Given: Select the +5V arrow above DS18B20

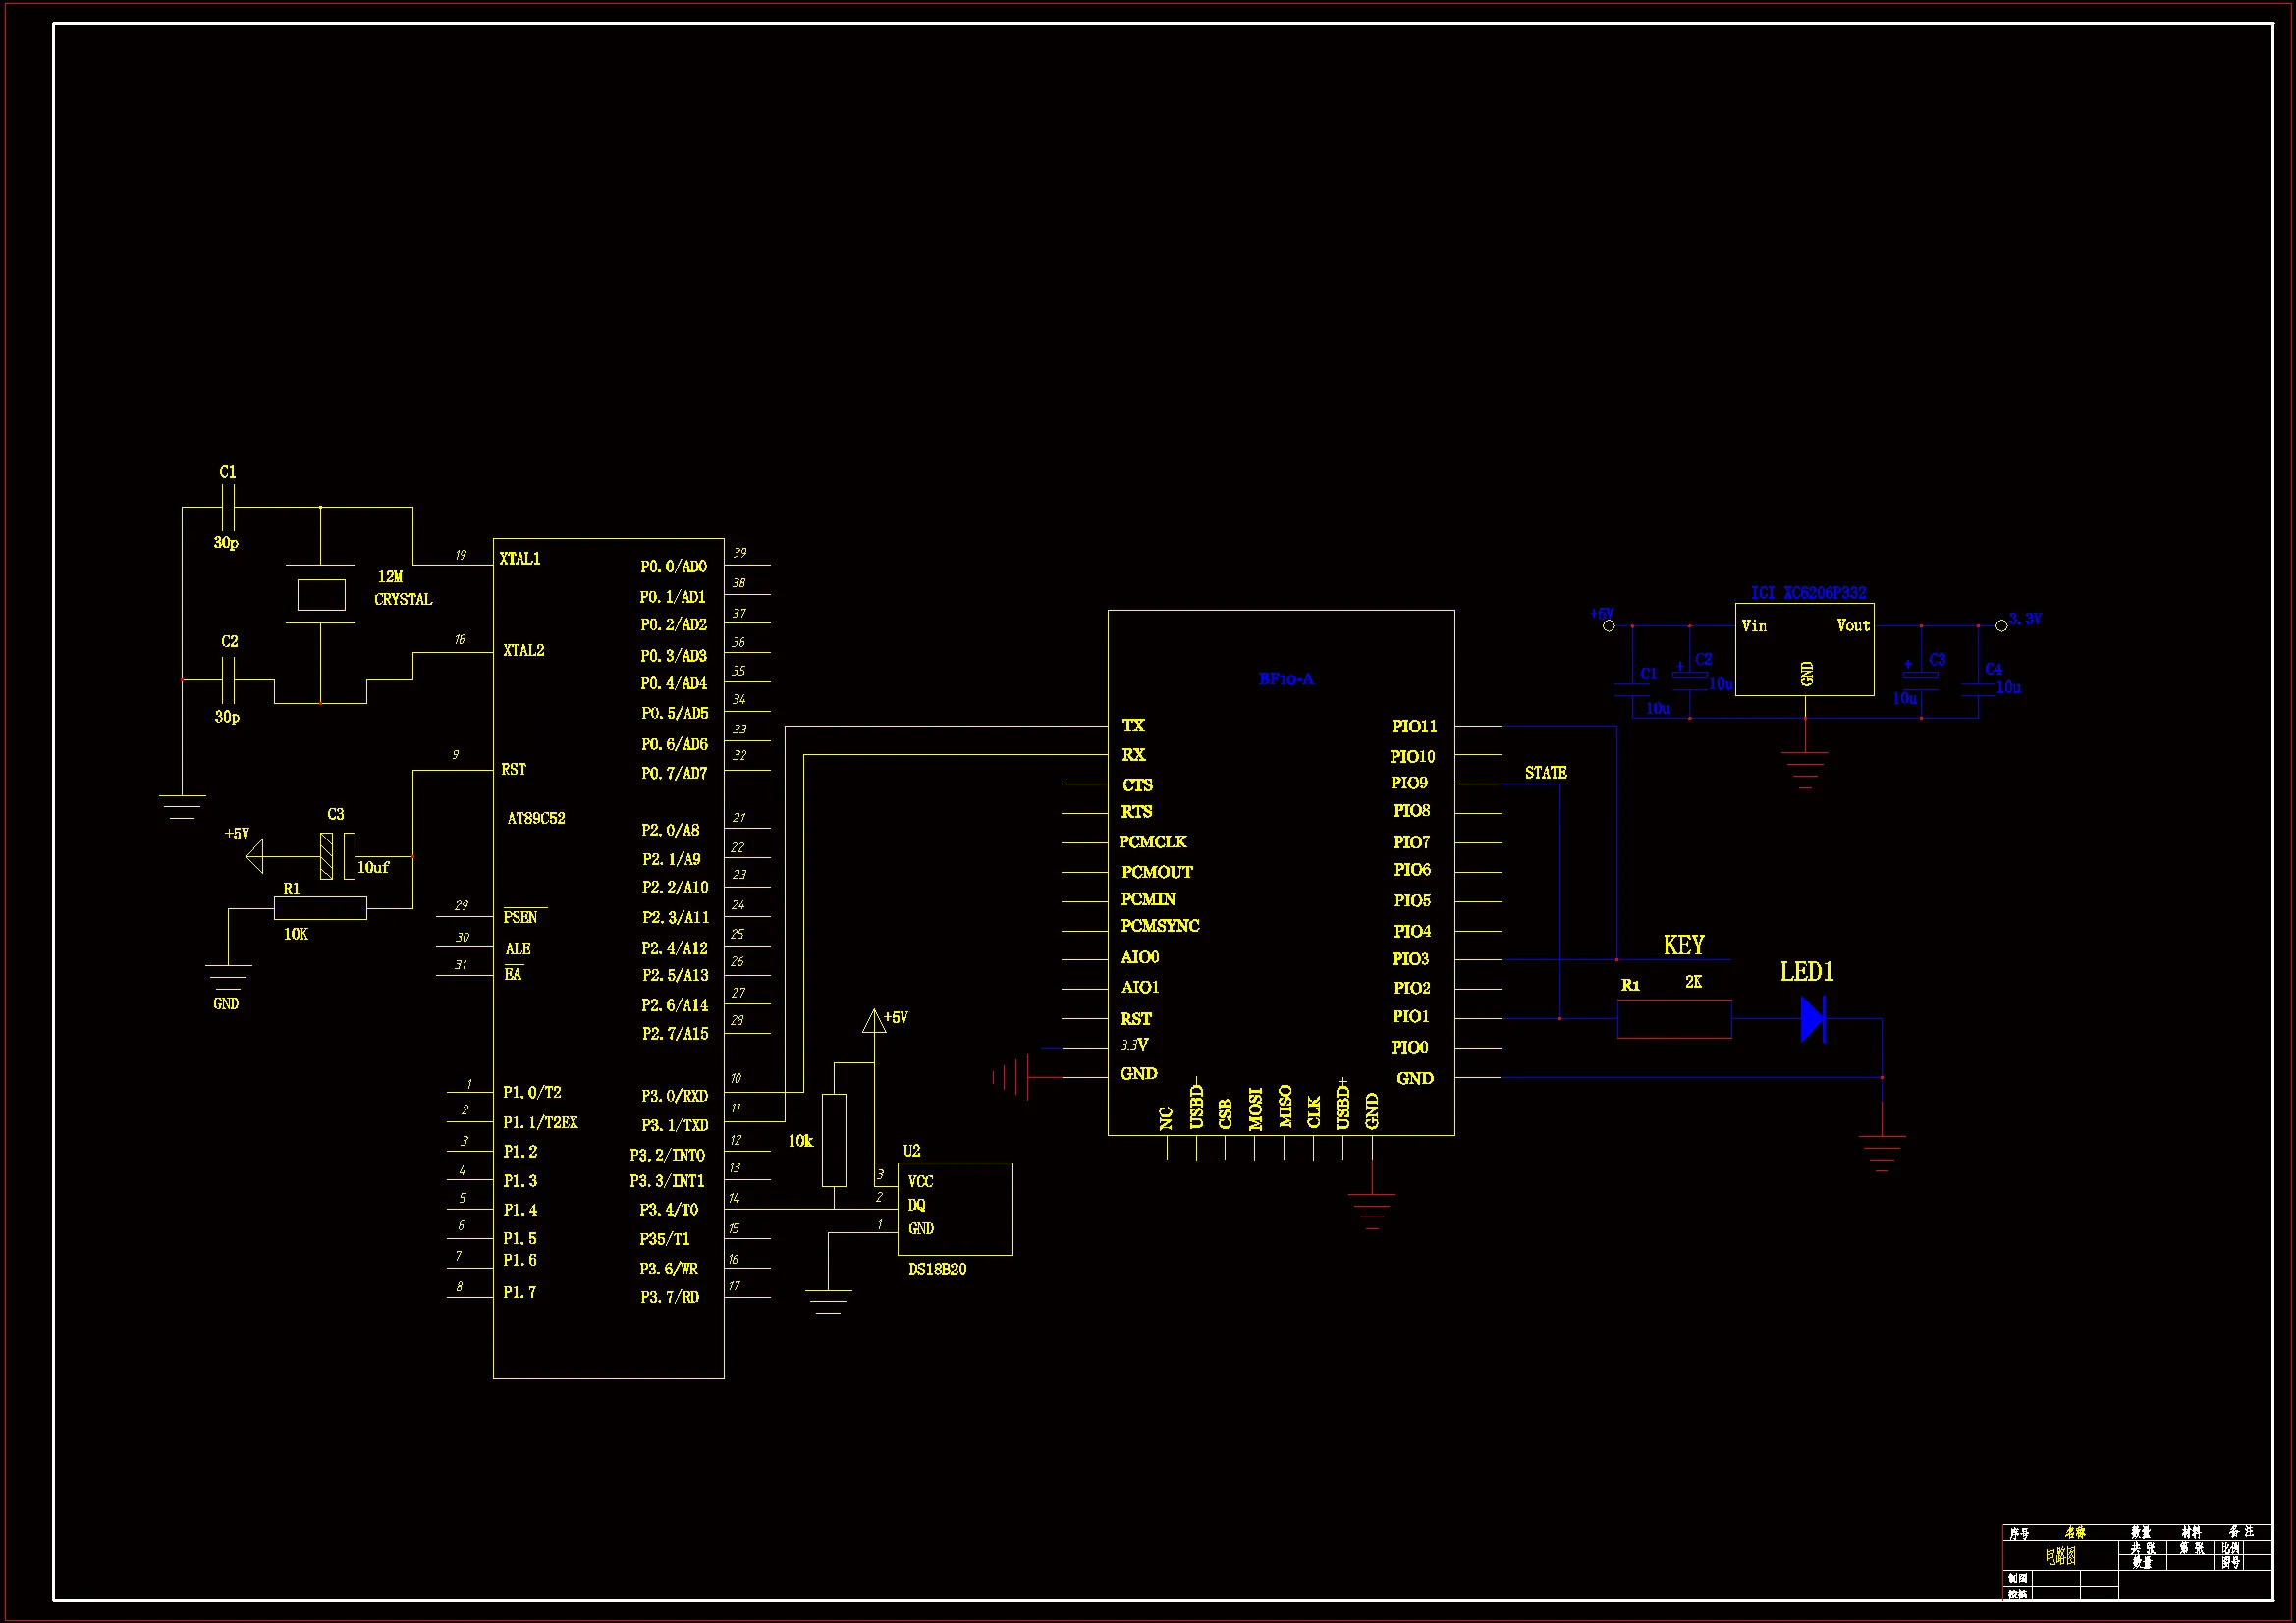Looking at the screenshot, I should coord(874,1021).
